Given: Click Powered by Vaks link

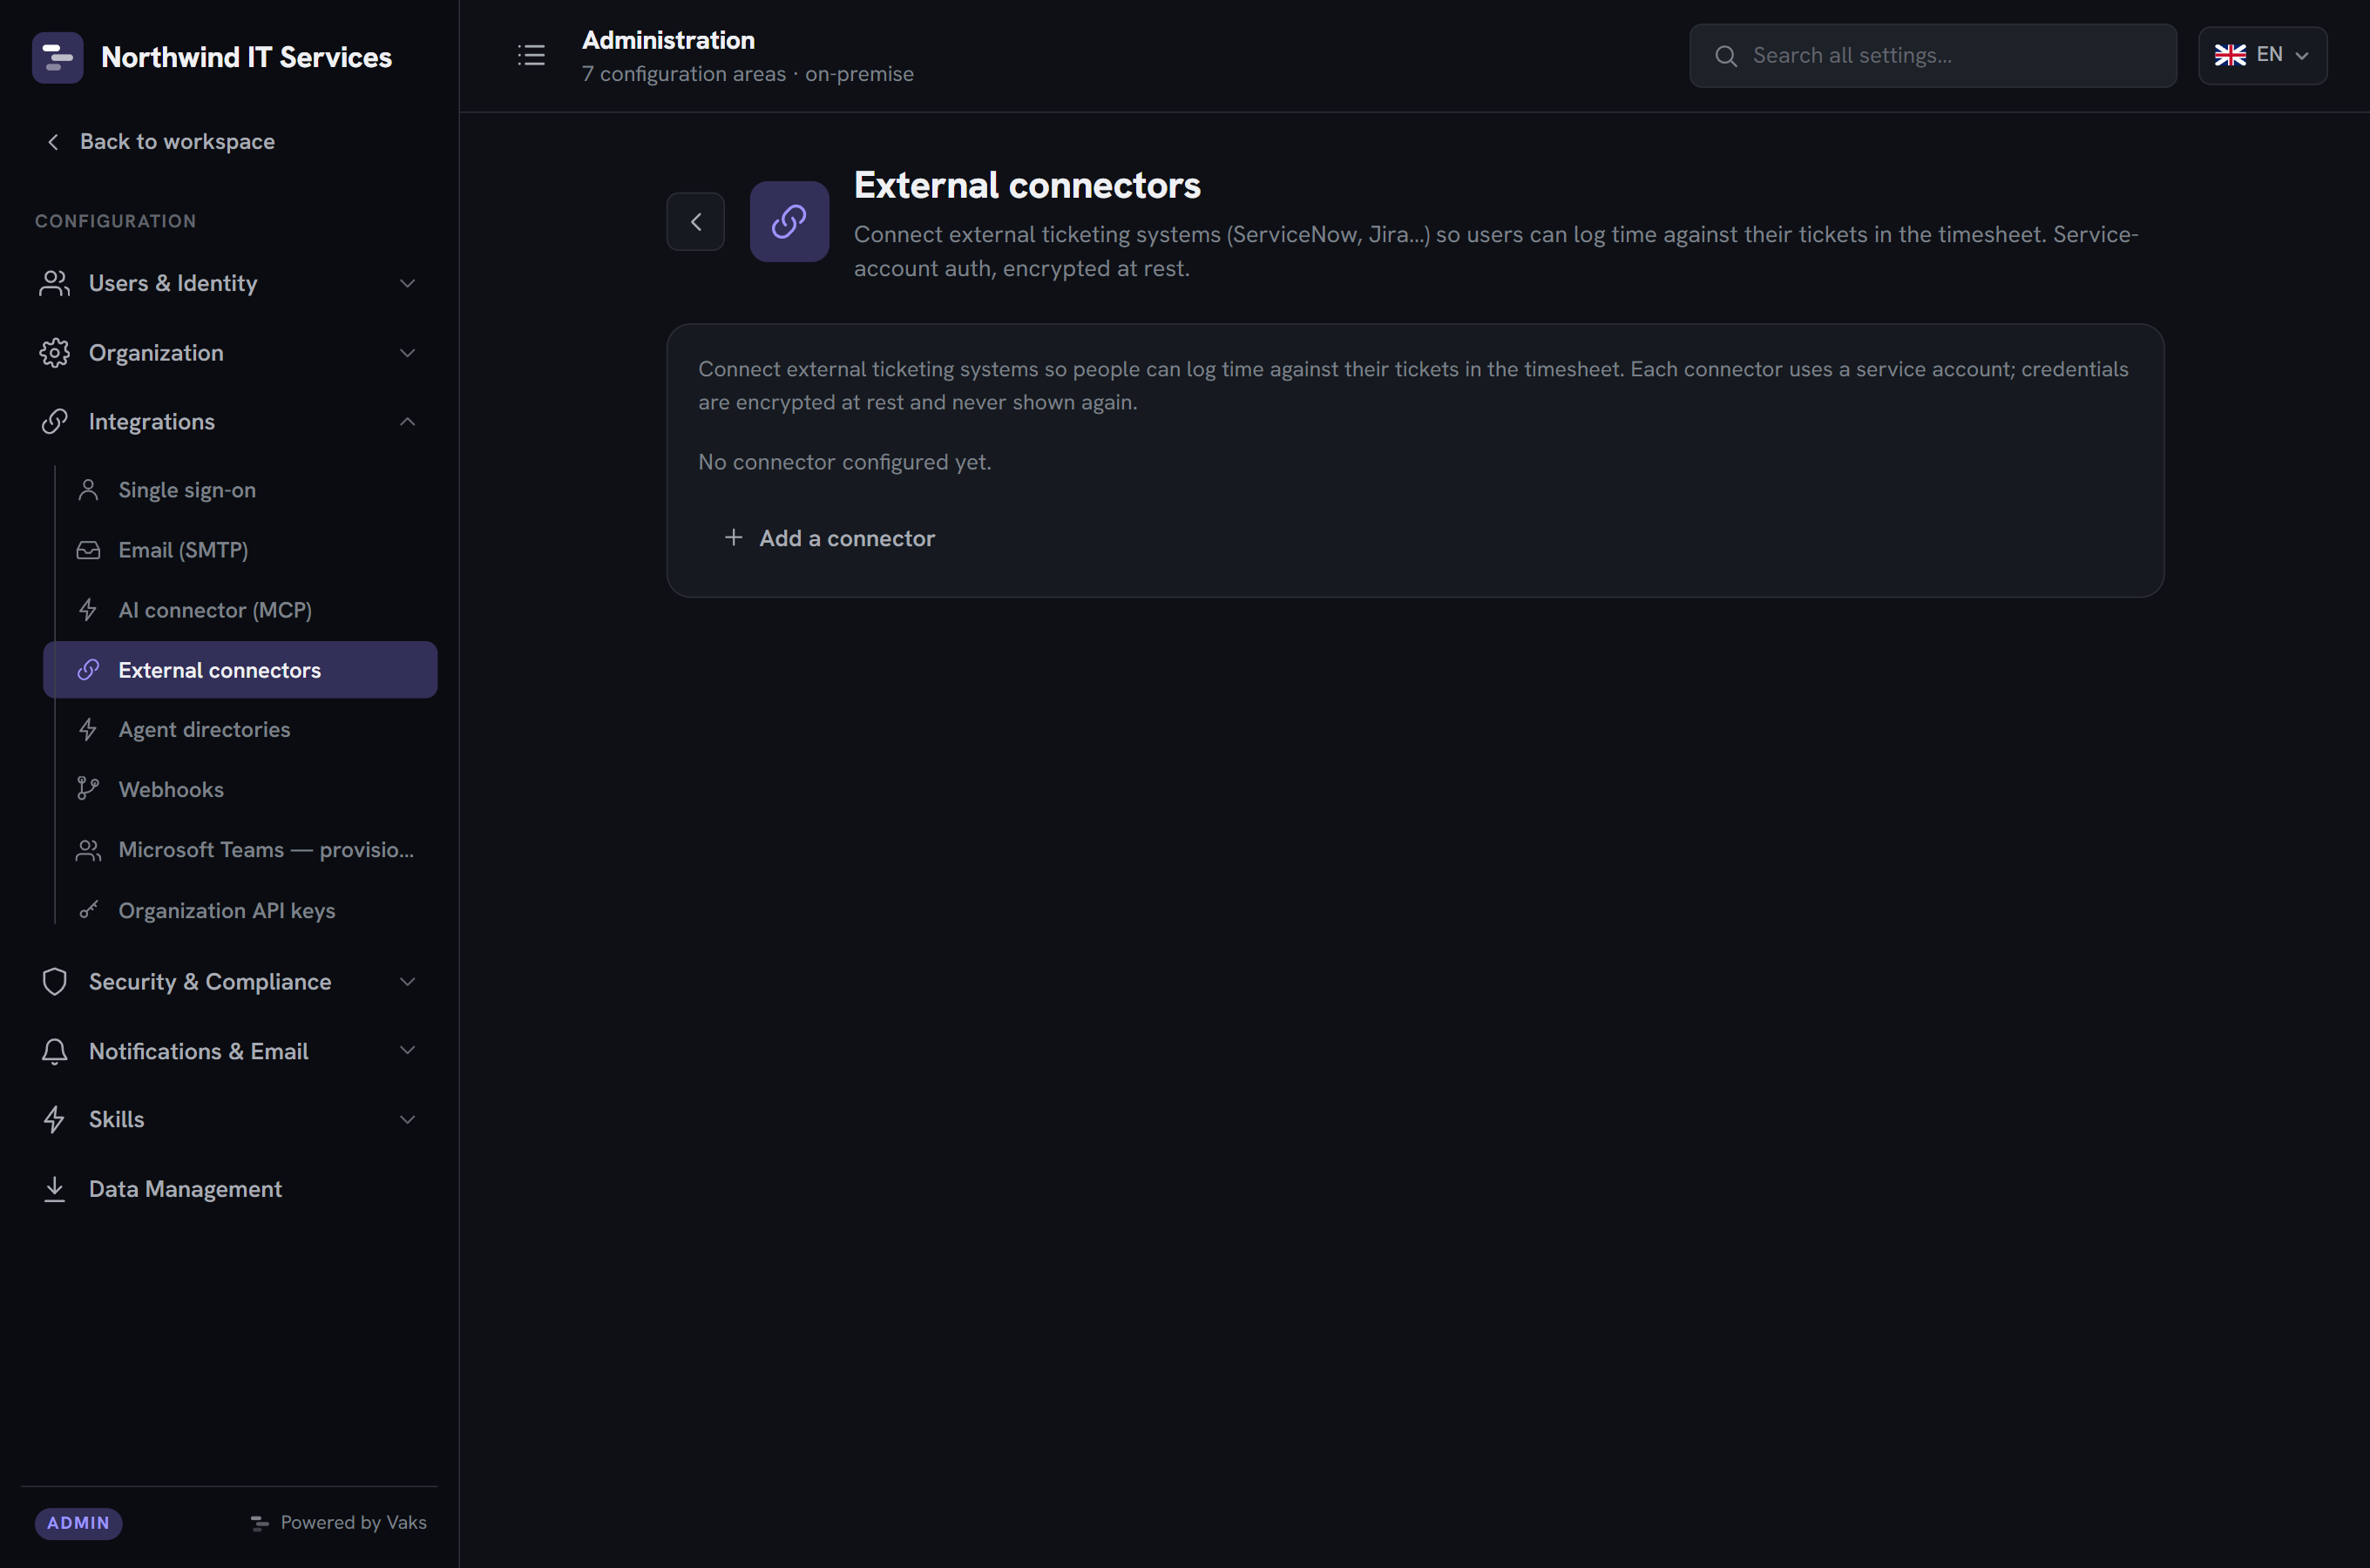Looking at the screenshot, I should tap(338, 1523).
